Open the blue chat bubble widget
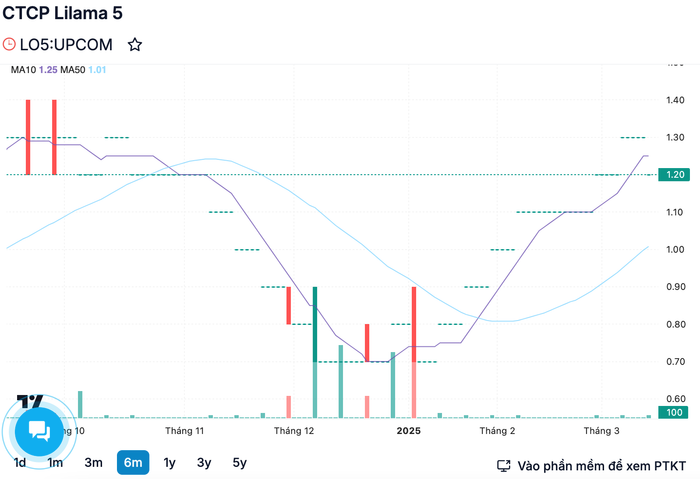This screenshot has height=479, width=700. pyautogui.click(x=39, y=431)
